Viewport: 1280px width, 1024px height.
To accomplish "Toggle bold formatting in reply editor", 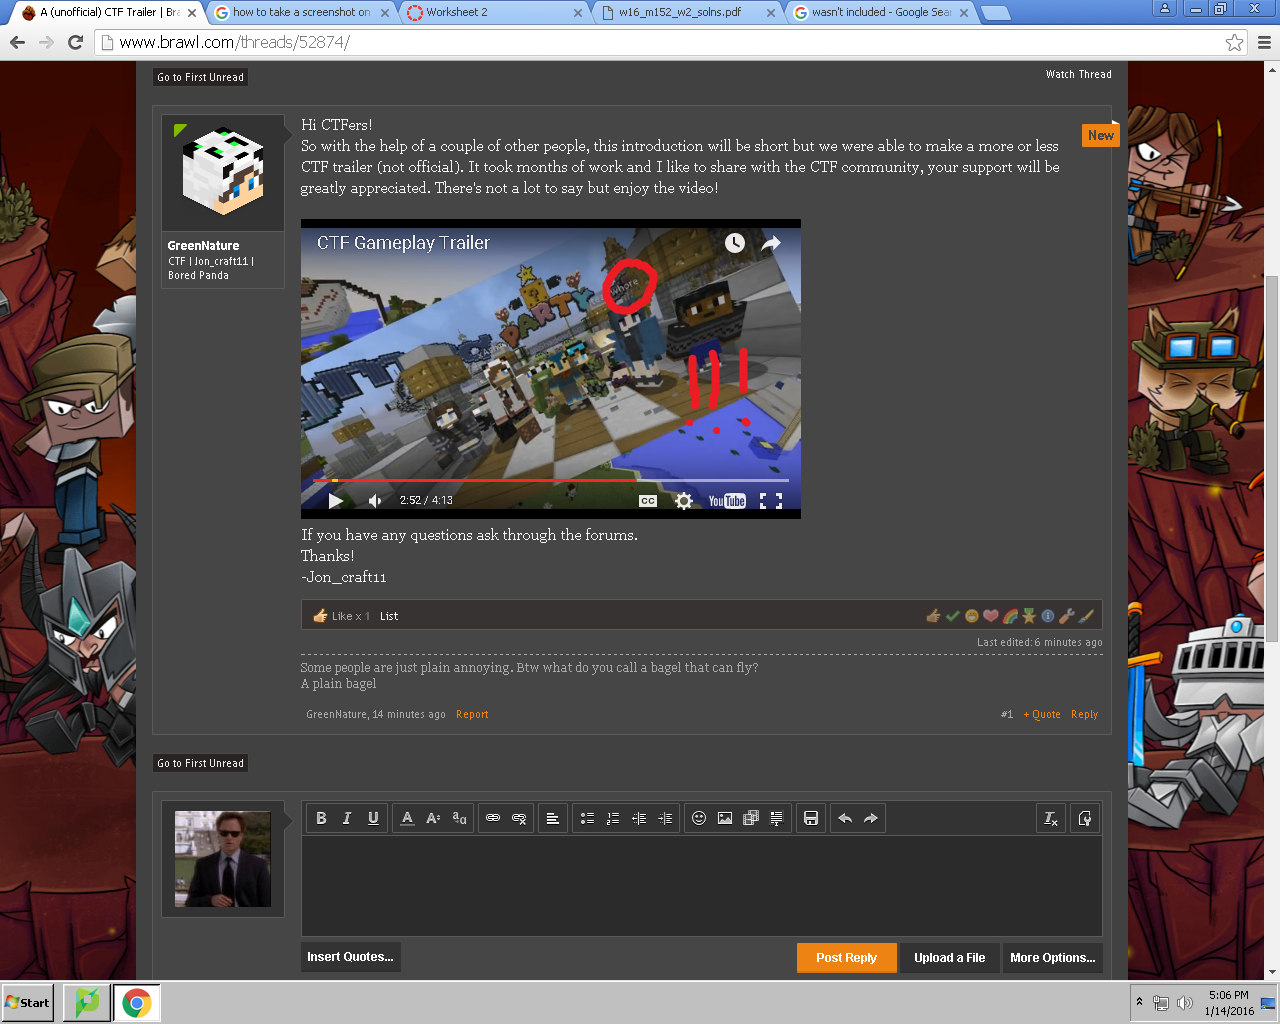I will click(x=321, y=818).
